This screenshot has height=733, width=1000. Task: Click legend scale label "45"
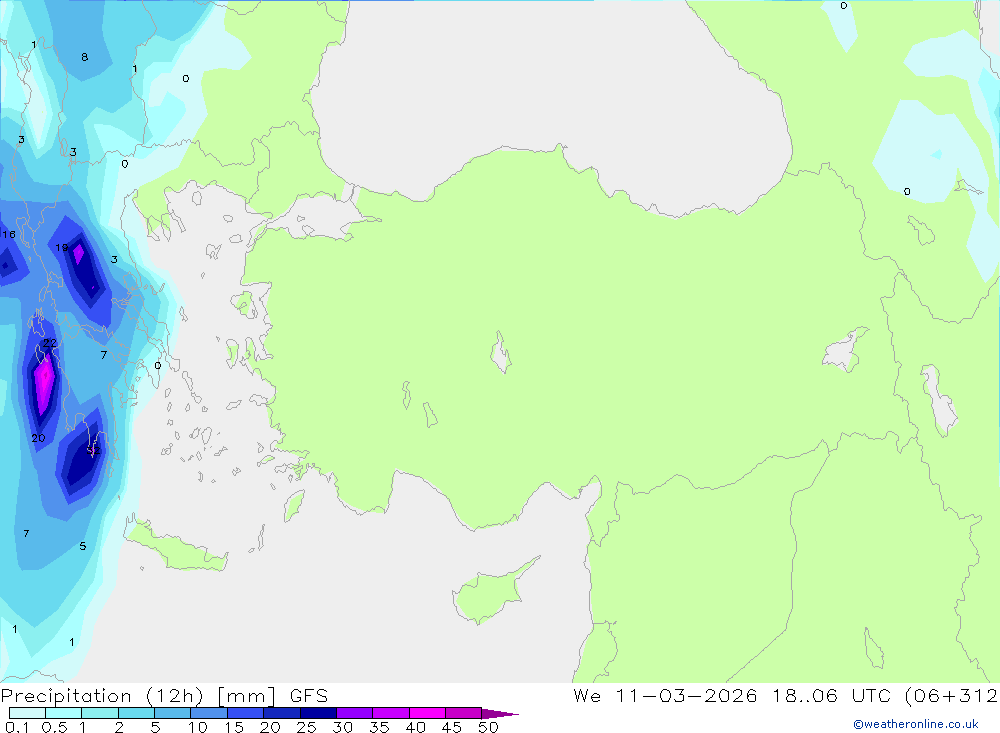[452, 727]
